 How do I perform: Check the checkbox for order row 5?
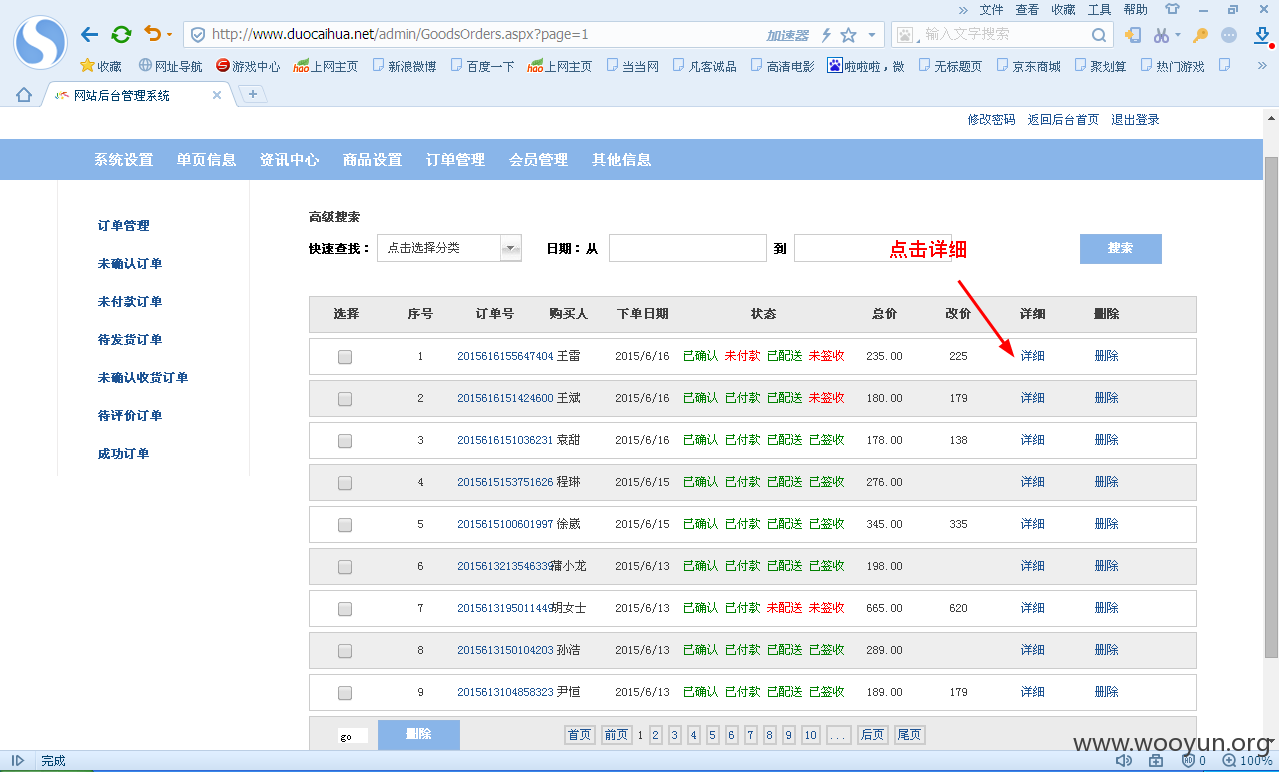click(345, 525)
